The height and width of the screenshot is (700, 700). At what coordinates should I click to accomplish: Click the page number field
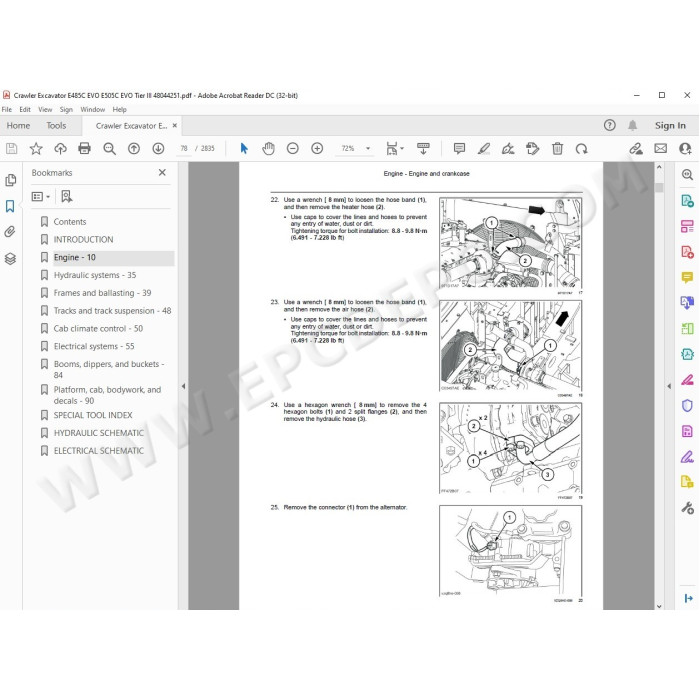pos(184,149)
